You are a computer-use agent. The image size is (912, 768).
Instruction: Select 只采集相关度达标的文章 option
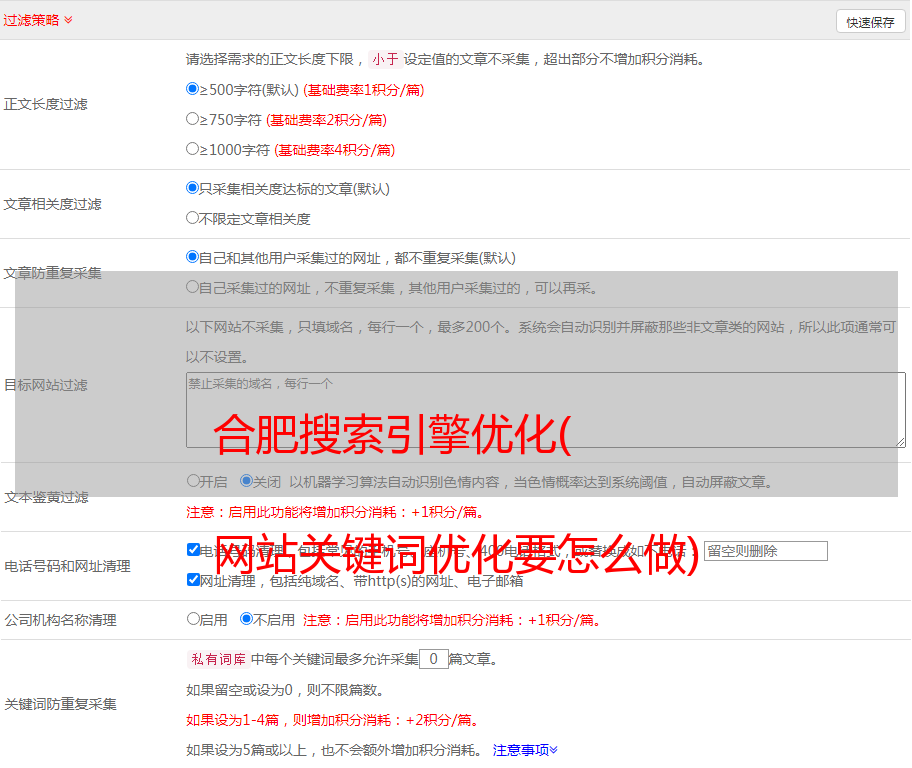tap(193, 188)
